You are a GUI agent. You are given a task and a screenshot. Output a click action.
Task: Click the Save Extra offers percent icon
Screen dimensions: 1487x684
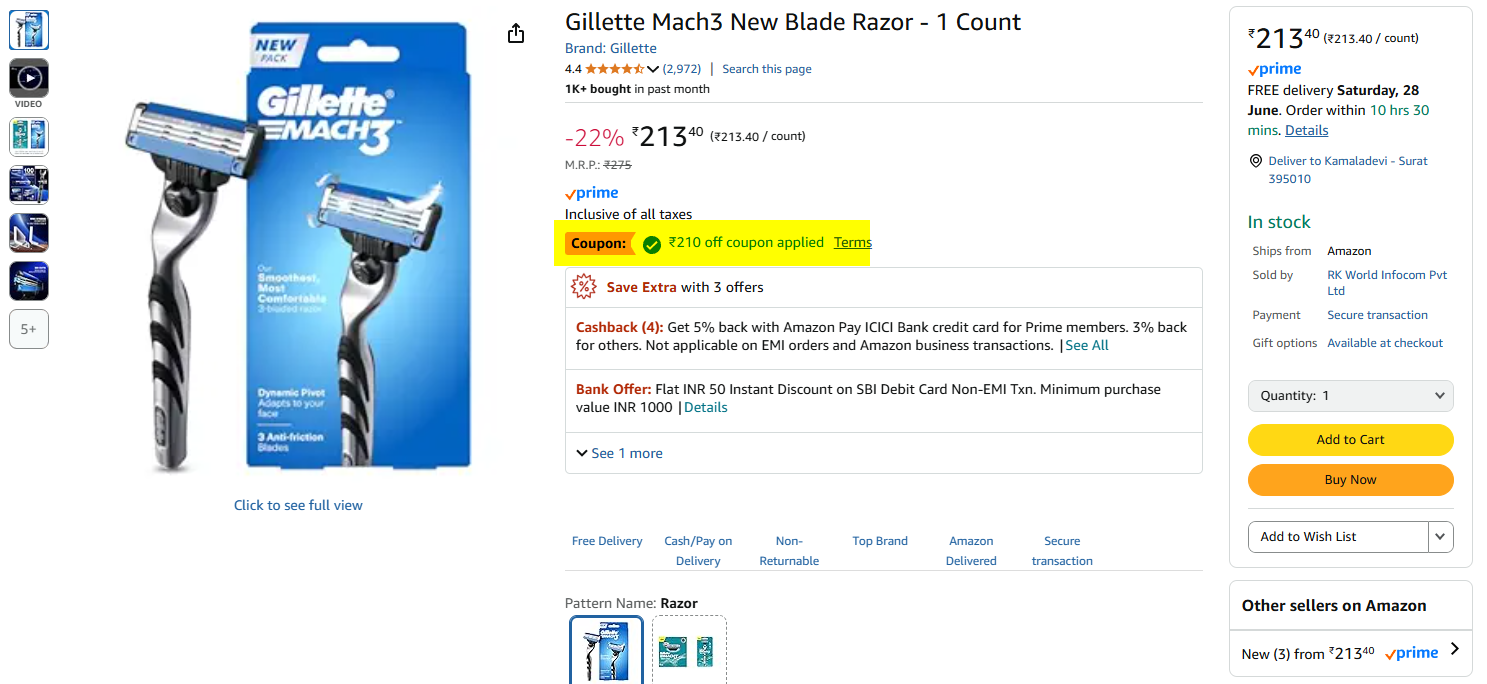pyautogui.click(x=583, y=287)
